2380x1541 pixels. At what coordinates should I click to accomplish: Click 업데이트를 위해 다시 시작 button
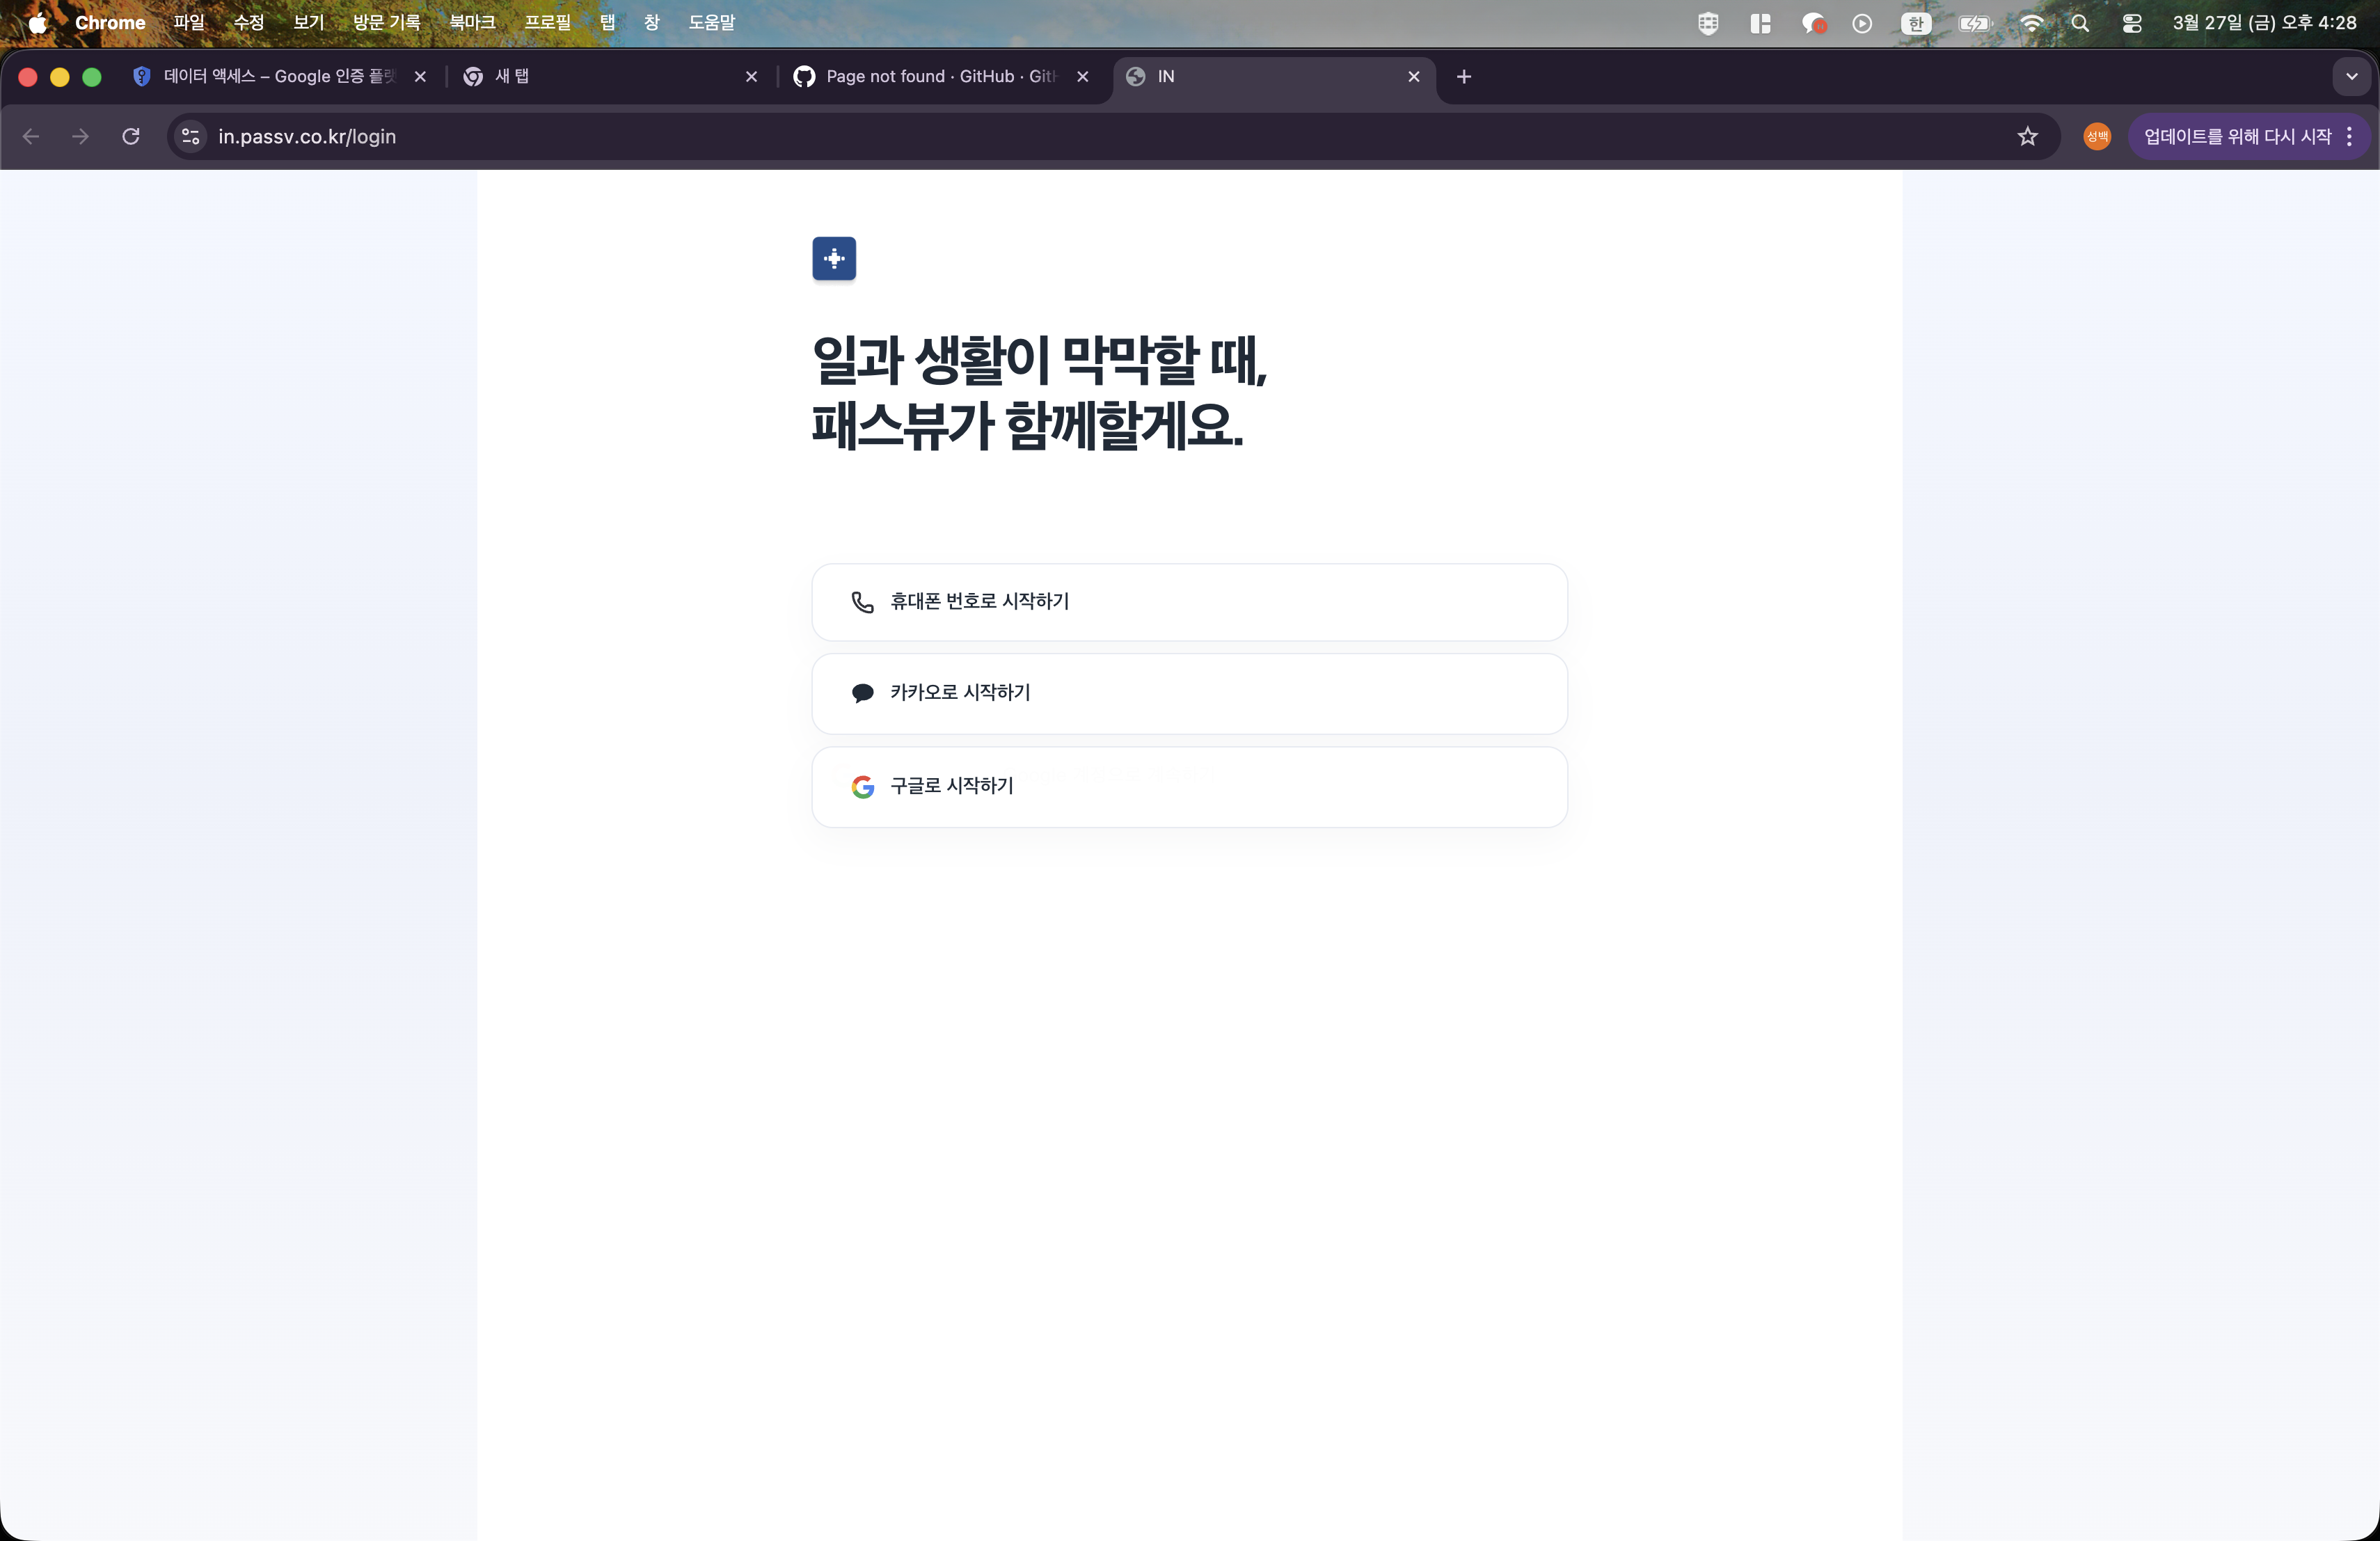2240,137
